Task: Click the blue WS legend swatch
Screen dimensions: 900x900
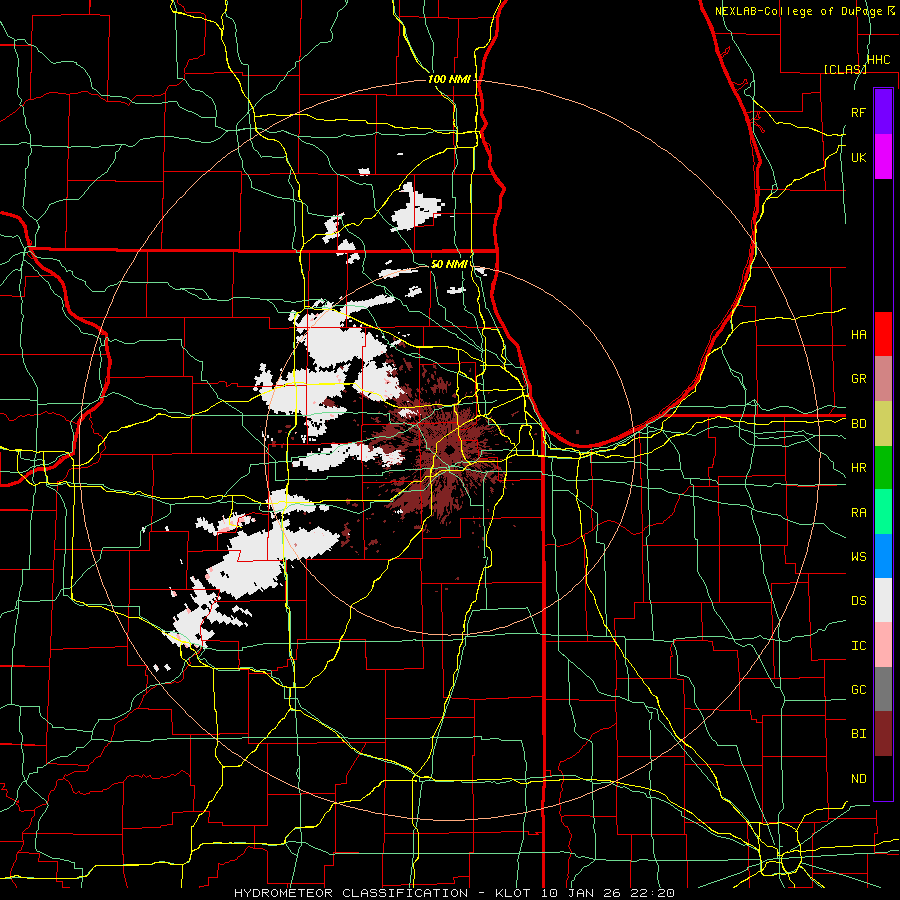Action: [883, 556]
